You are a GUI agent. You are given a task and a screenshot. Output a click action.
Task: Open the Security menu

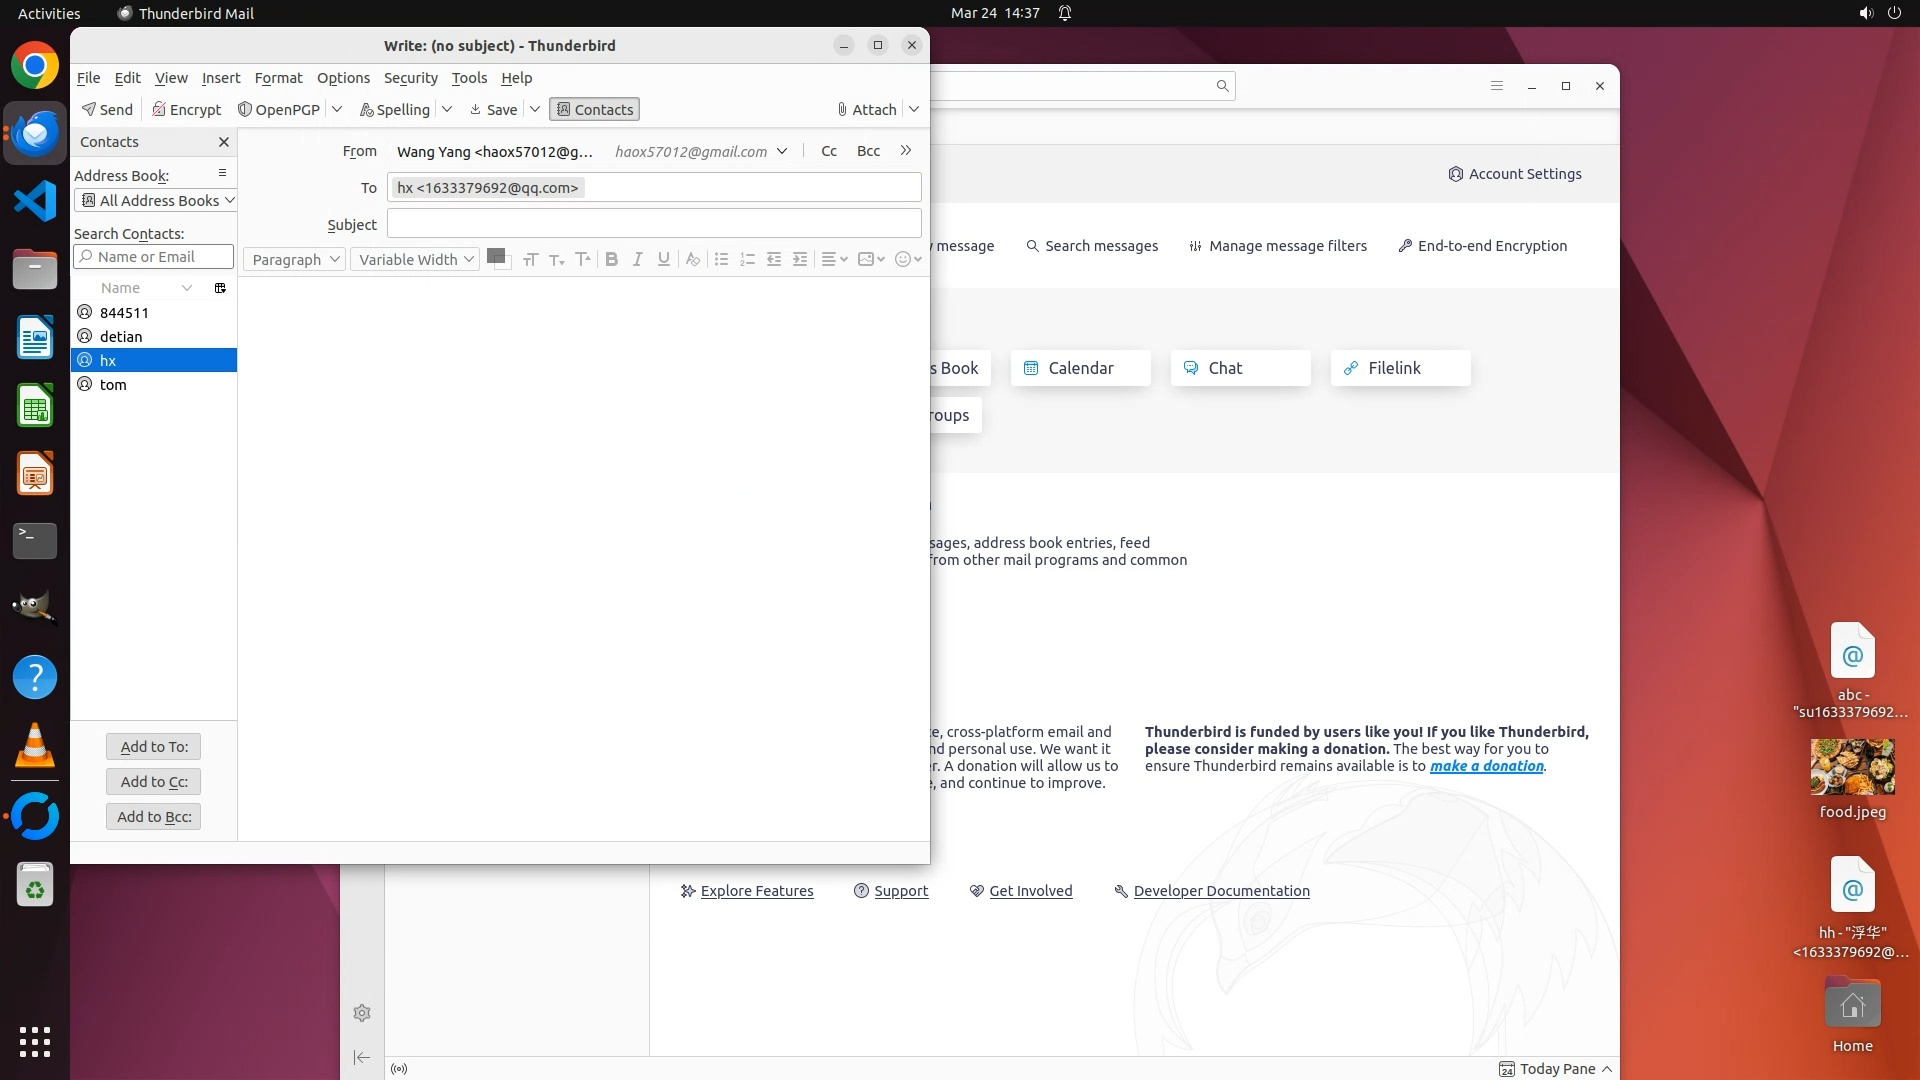pyautogui.click(x=410, y=78)
